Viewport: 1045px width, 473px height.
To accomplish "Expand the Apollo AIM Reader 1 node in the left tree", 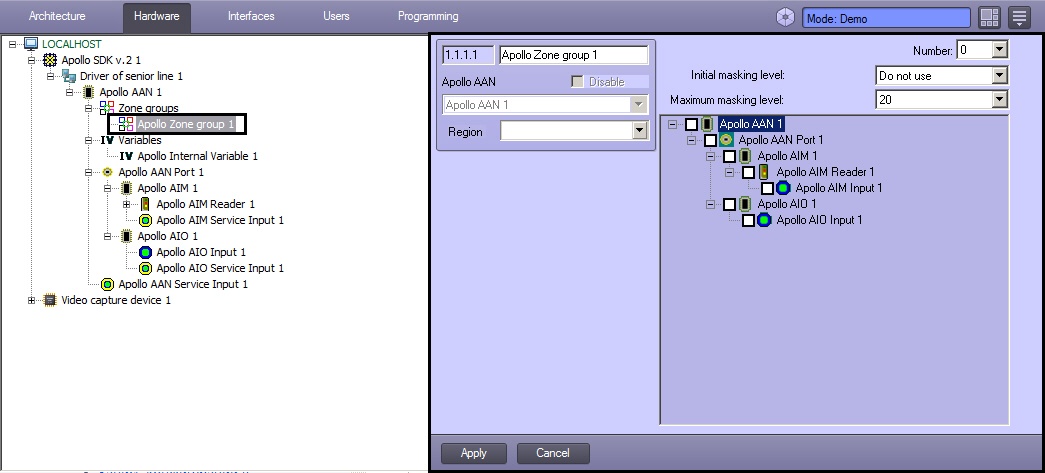I will click(127, 205).
